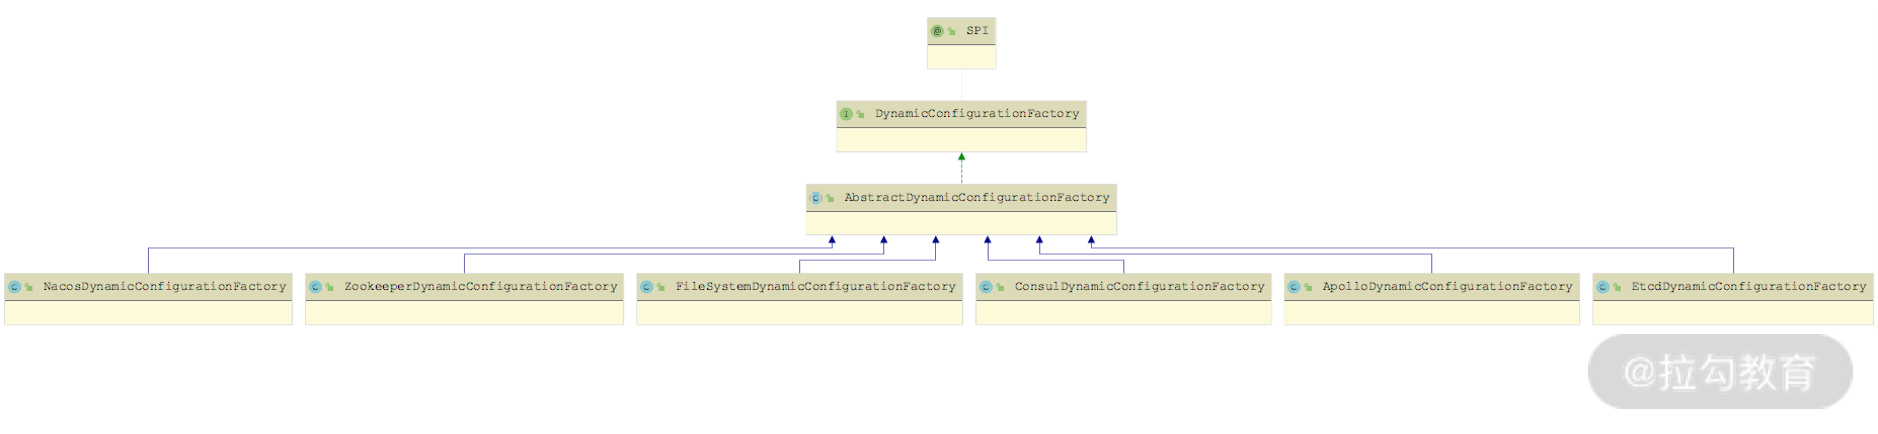Click the class icon beside FileSystemDynamicConfigurationFactory
1878x434 pixels.
[646, 287]
